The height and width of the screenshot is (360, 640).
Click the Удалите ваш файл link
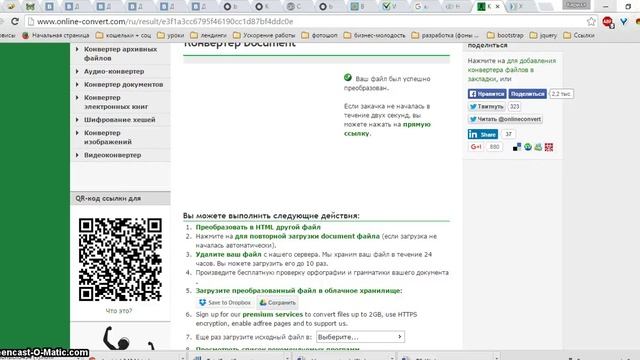[228, 254]
